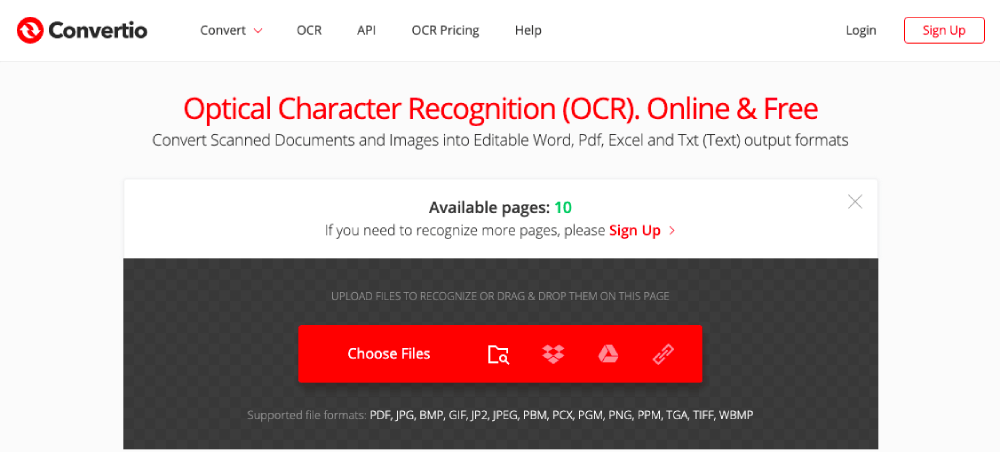Image resolution: width=1000 pixels, height=452 pixels.
Task: Select Help in the top navigation
Action: 528,30
